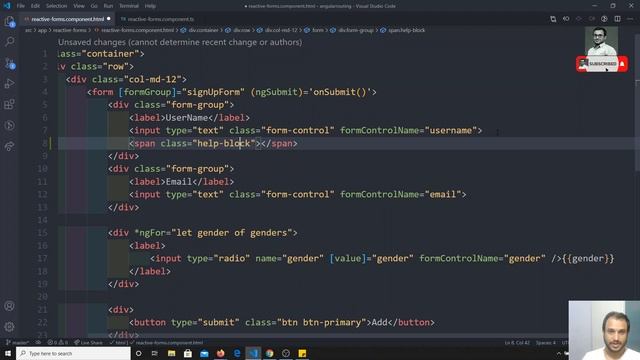Click the div.col-md-12 breadcrumb

(x=281, y=30)
